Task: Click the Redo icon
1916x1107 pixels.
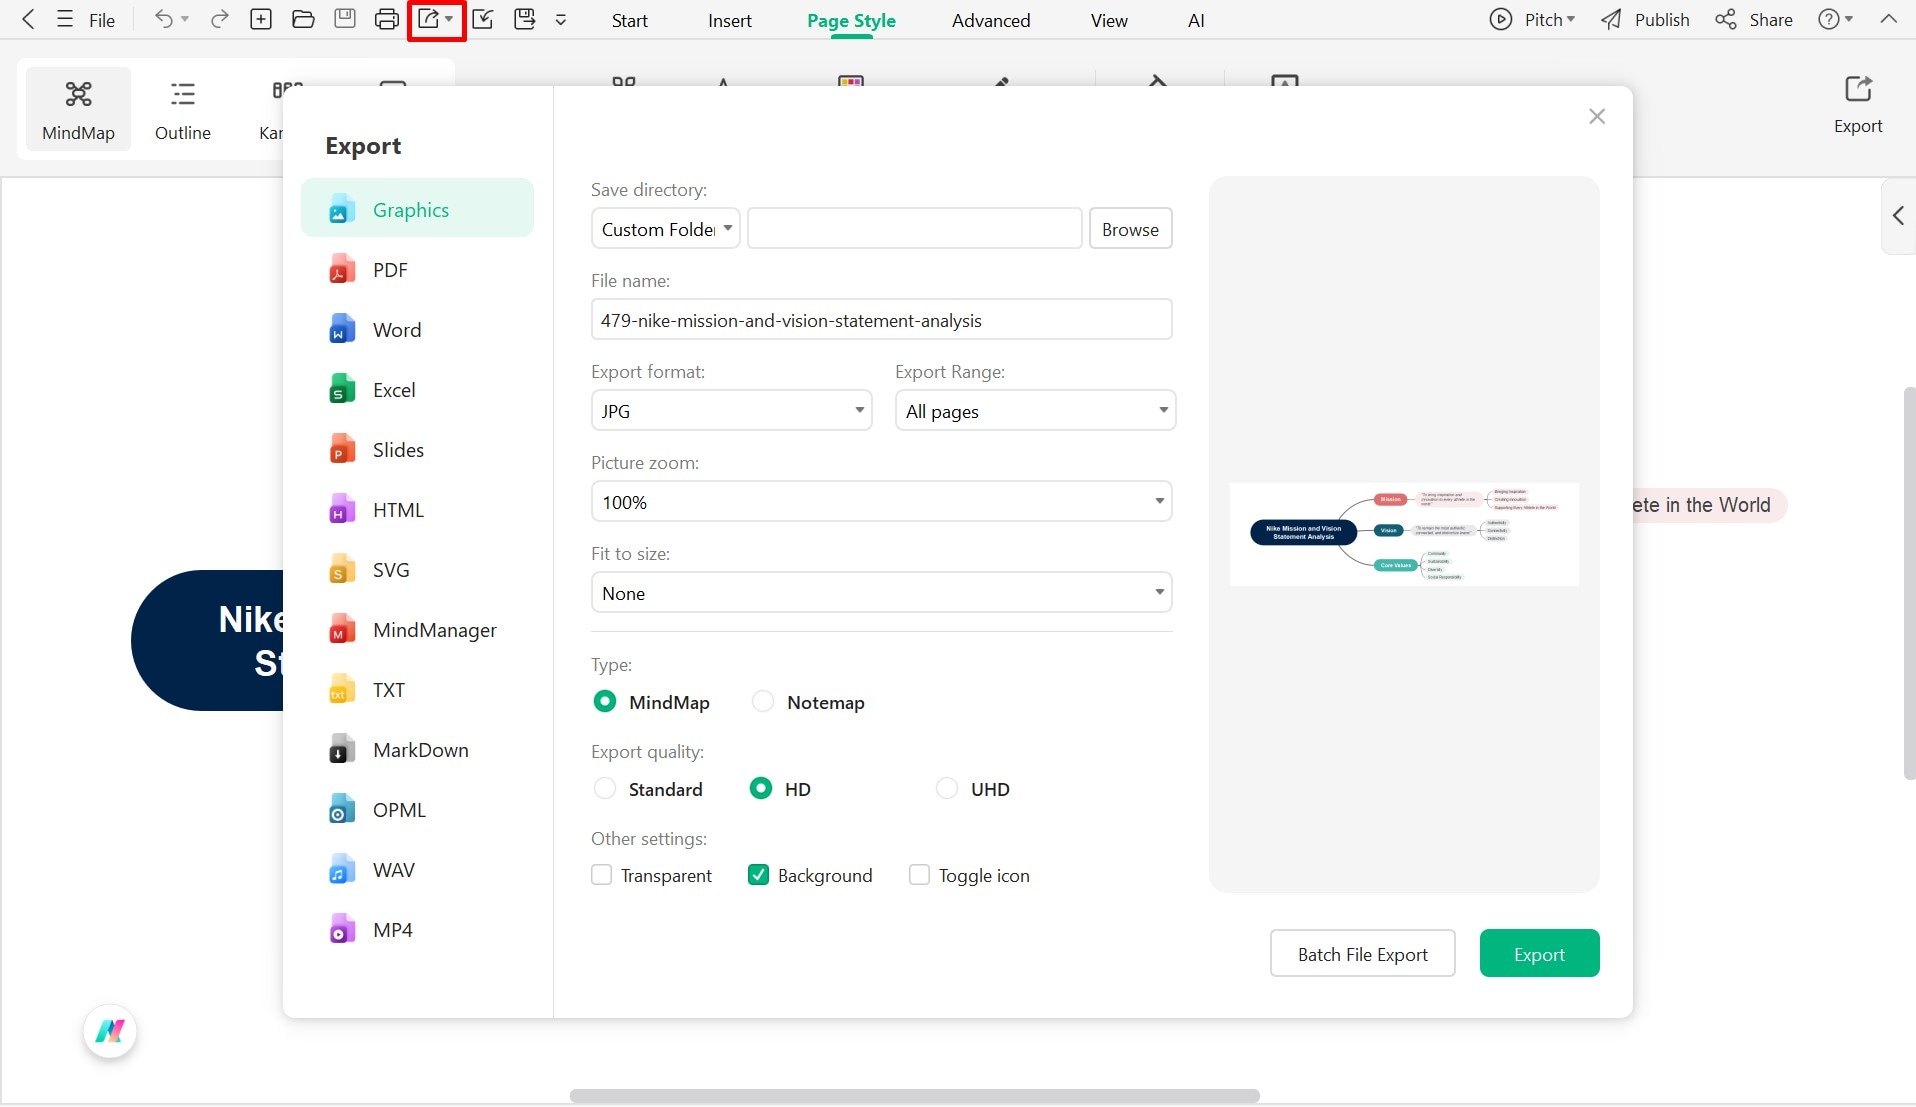Action: click(219, 19)
